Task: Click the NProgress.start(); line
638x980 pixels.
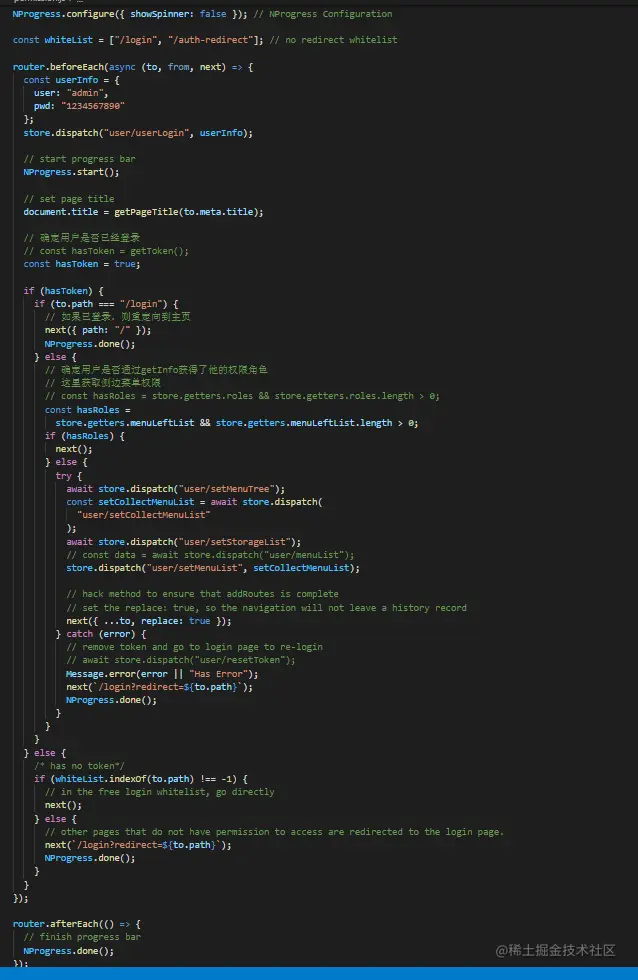Action: tap(71, 172)
